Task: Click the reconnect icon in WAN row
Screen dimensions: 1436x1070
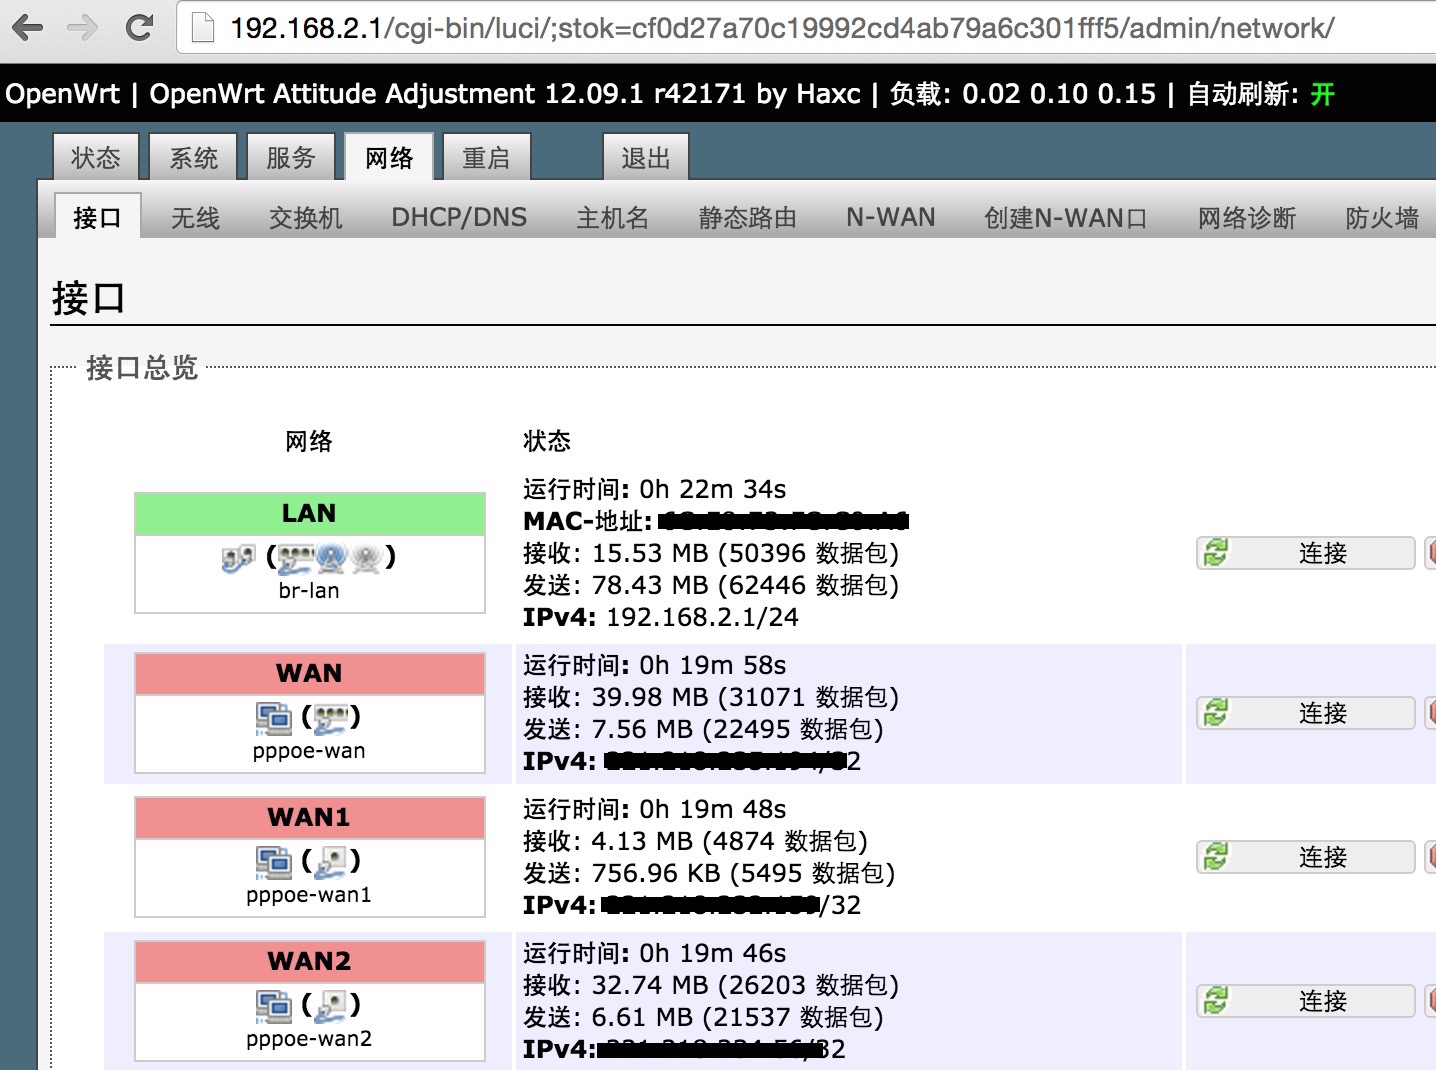Action: [1216, 712]
